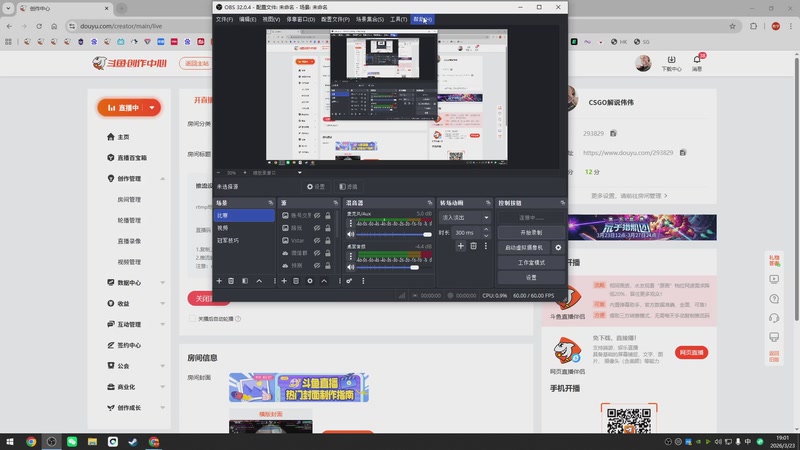800x450 pixels.
Task: Open the Windows Start menu
Action: (10, 442)
